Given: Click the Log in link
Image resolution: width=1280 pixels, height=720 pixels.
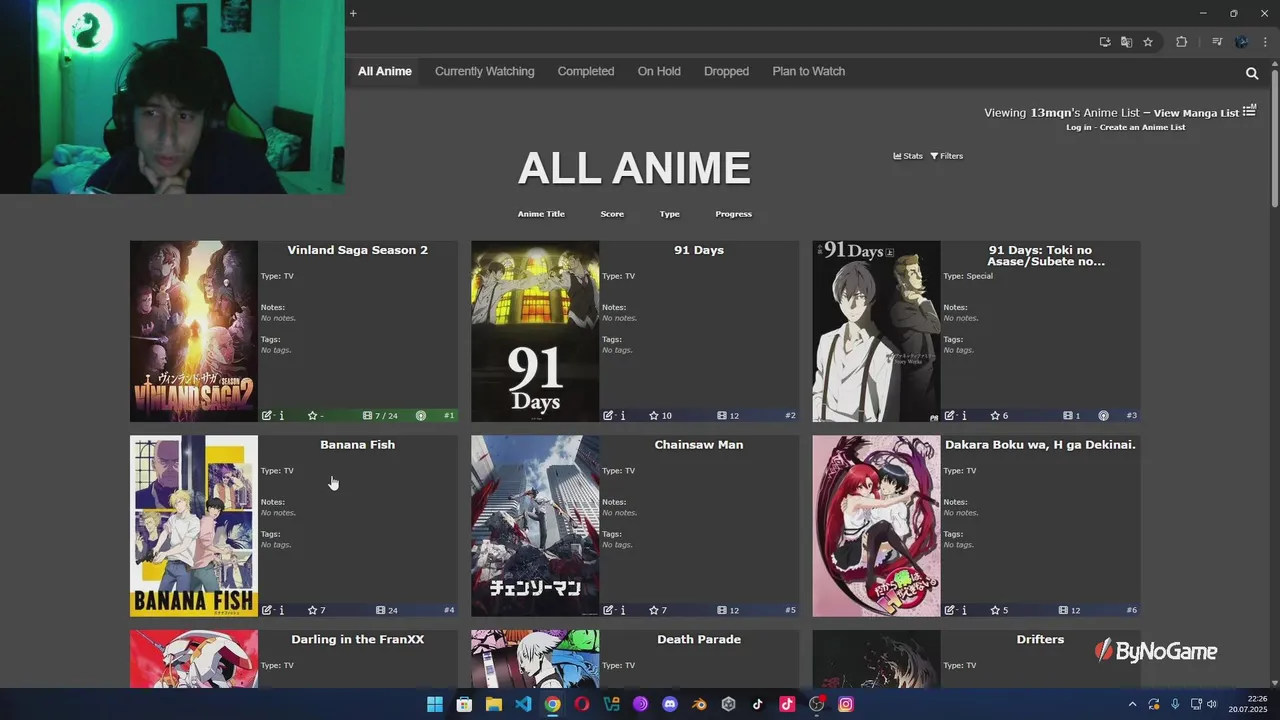Looking at the screenshot, I should point(1079,128).
